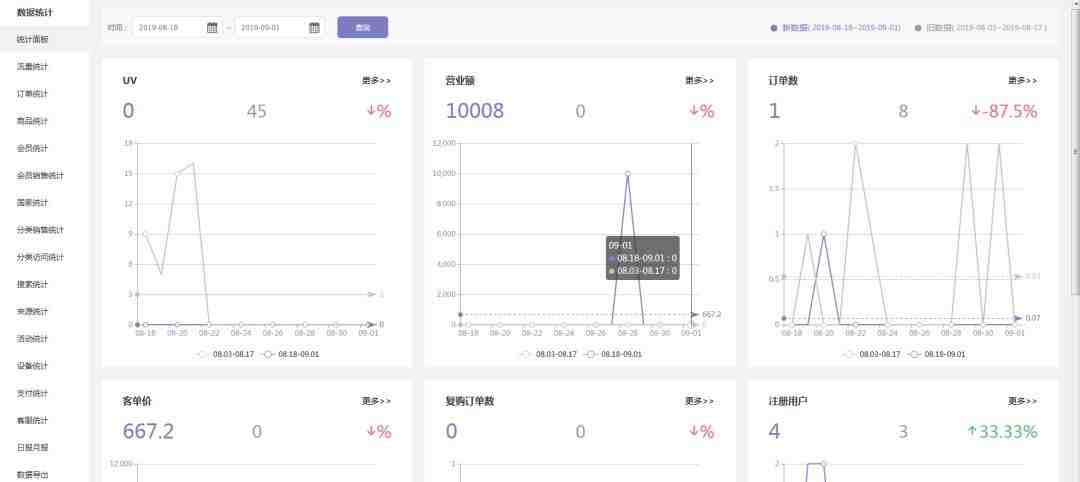1080x482 pixels.
Task: Open 商品统计 in the sidebar
Action: [x=32, y=121]
